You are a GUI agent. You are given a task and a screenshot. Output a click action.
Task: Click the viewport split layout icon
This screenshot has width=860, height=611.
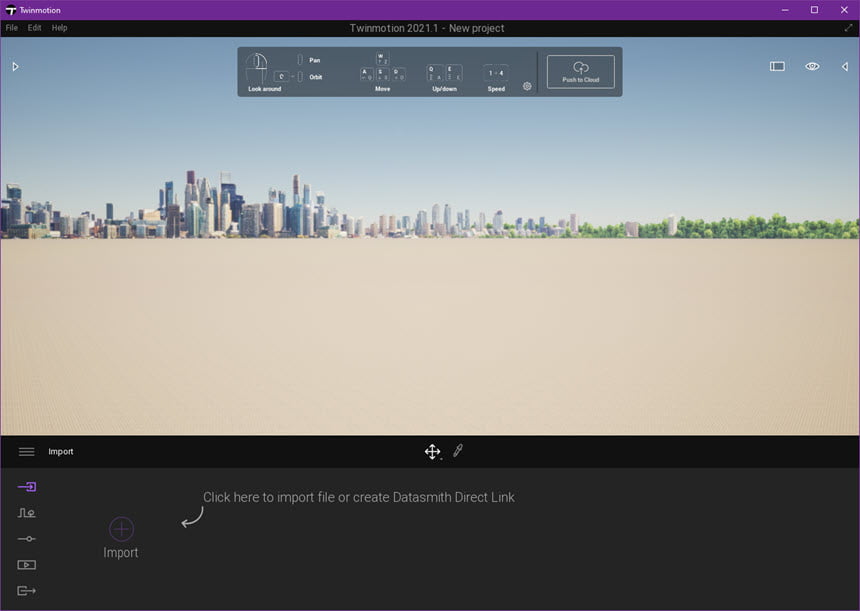pyautogui.click(x=777, y=66)
